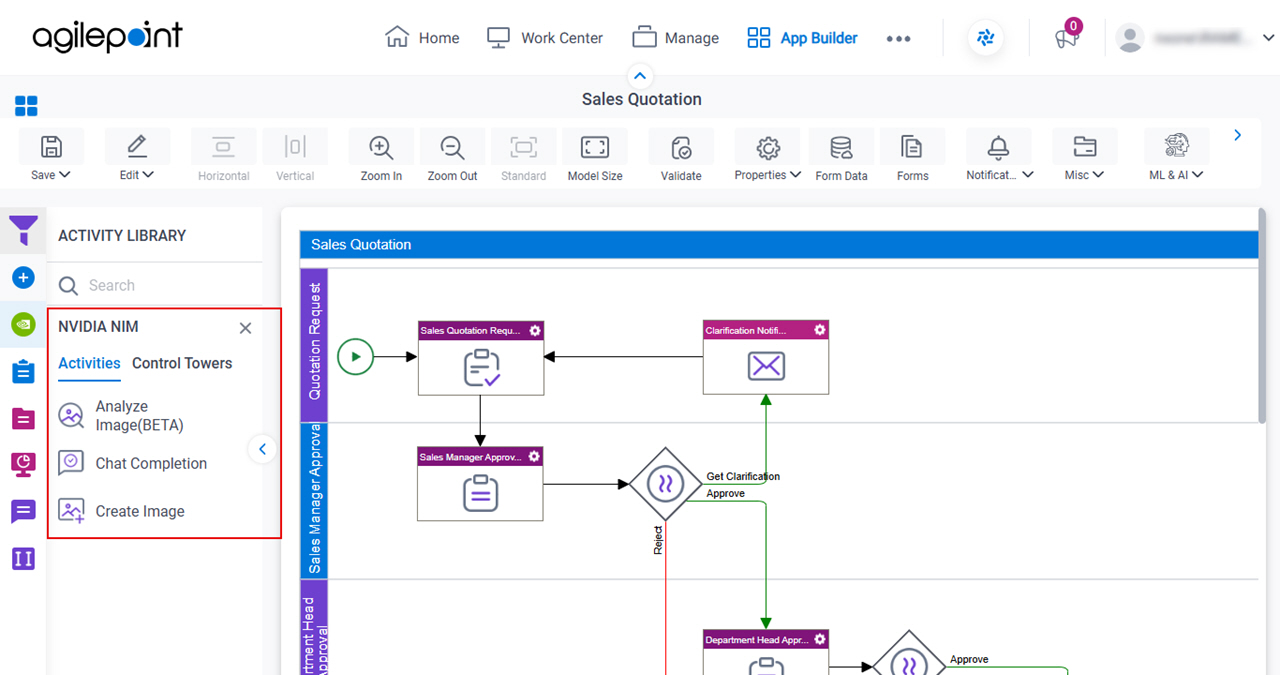Expand the Save dropdown arrow
Screen dimensions: 1280x675
[x=65, y=175]
